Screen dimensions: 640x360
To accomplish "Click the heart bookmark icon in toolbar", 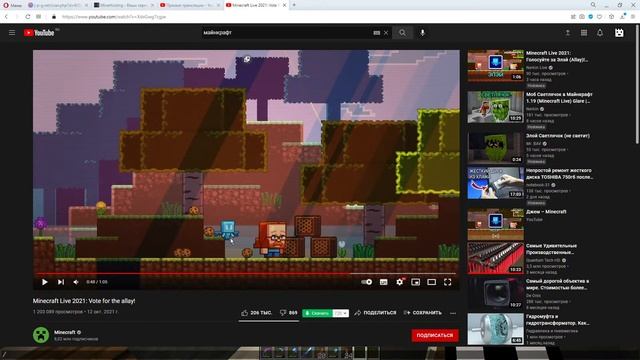I will (599, 17).
